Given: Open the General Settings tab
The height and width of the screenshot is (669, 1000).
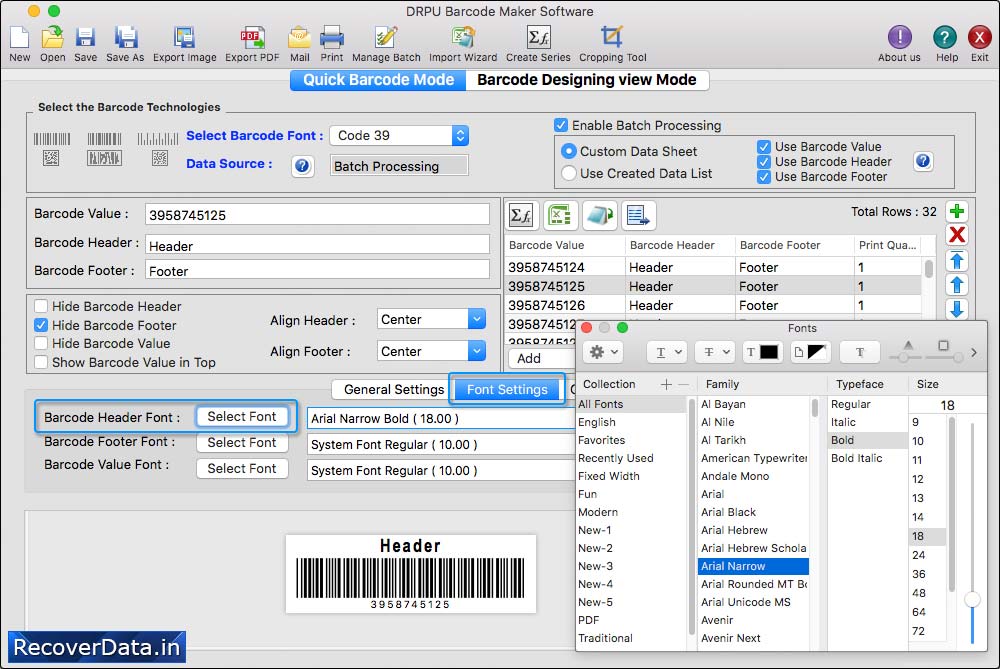Looking at the screenshot, I should 393,390.
